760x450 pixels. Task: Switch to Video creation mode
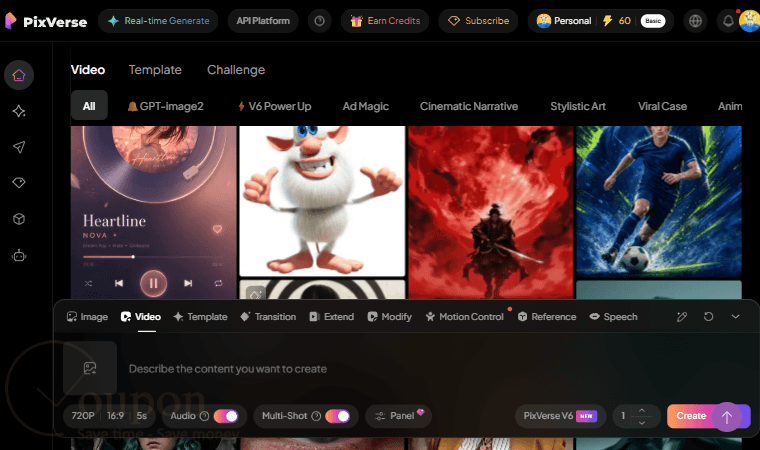141,317
